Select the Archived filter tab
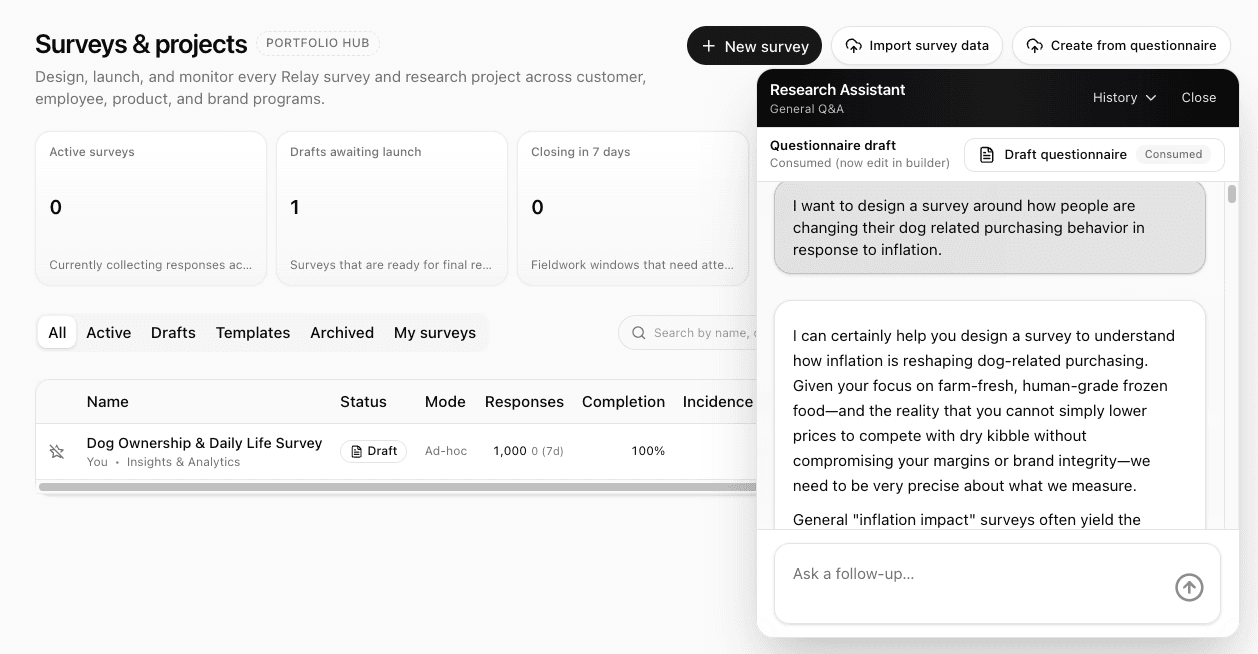The height and width of the screenshot is (654, 1258). (x=342, y=332)
